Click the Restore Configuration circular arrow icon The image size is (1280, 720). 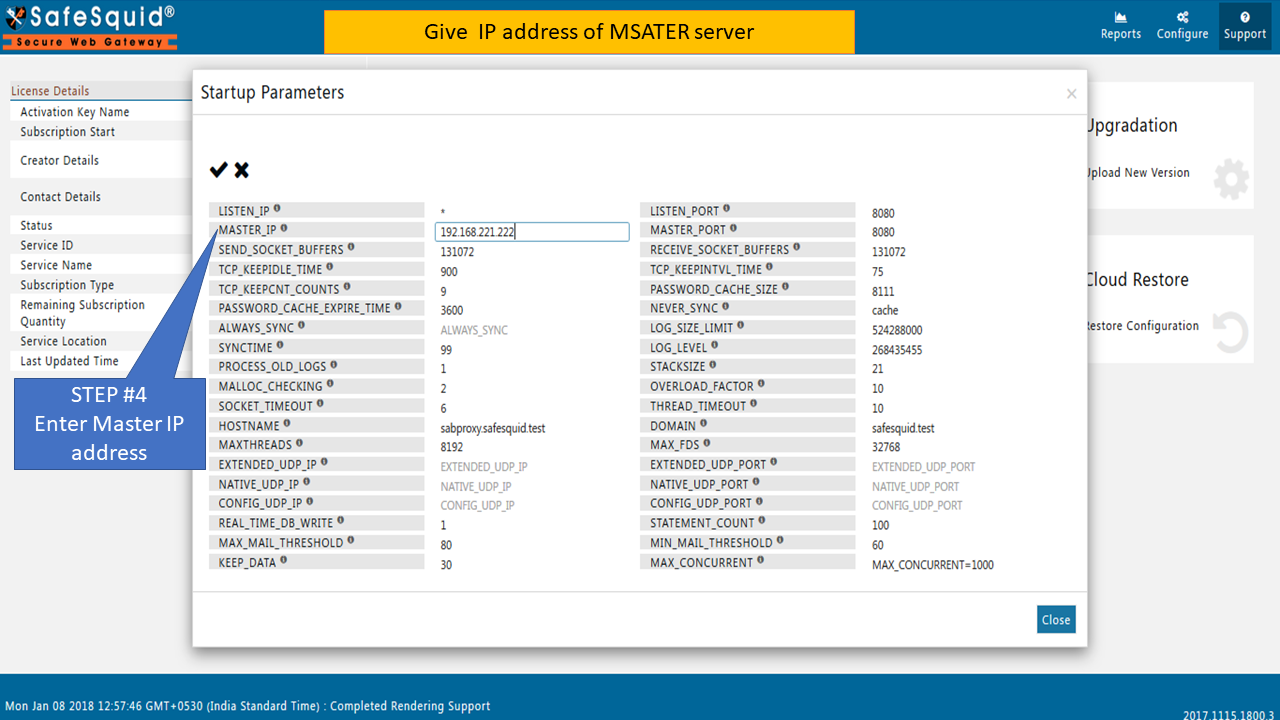click(1231, 333)
